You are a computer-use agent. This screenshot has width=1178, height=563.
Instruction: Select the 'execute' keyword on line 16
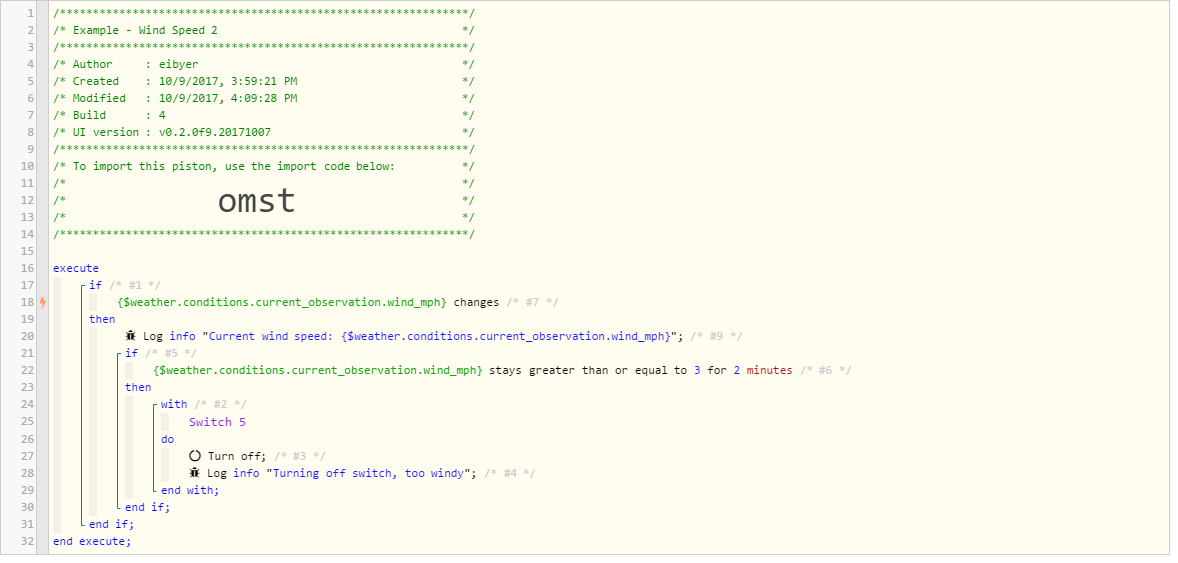[76, 268]
